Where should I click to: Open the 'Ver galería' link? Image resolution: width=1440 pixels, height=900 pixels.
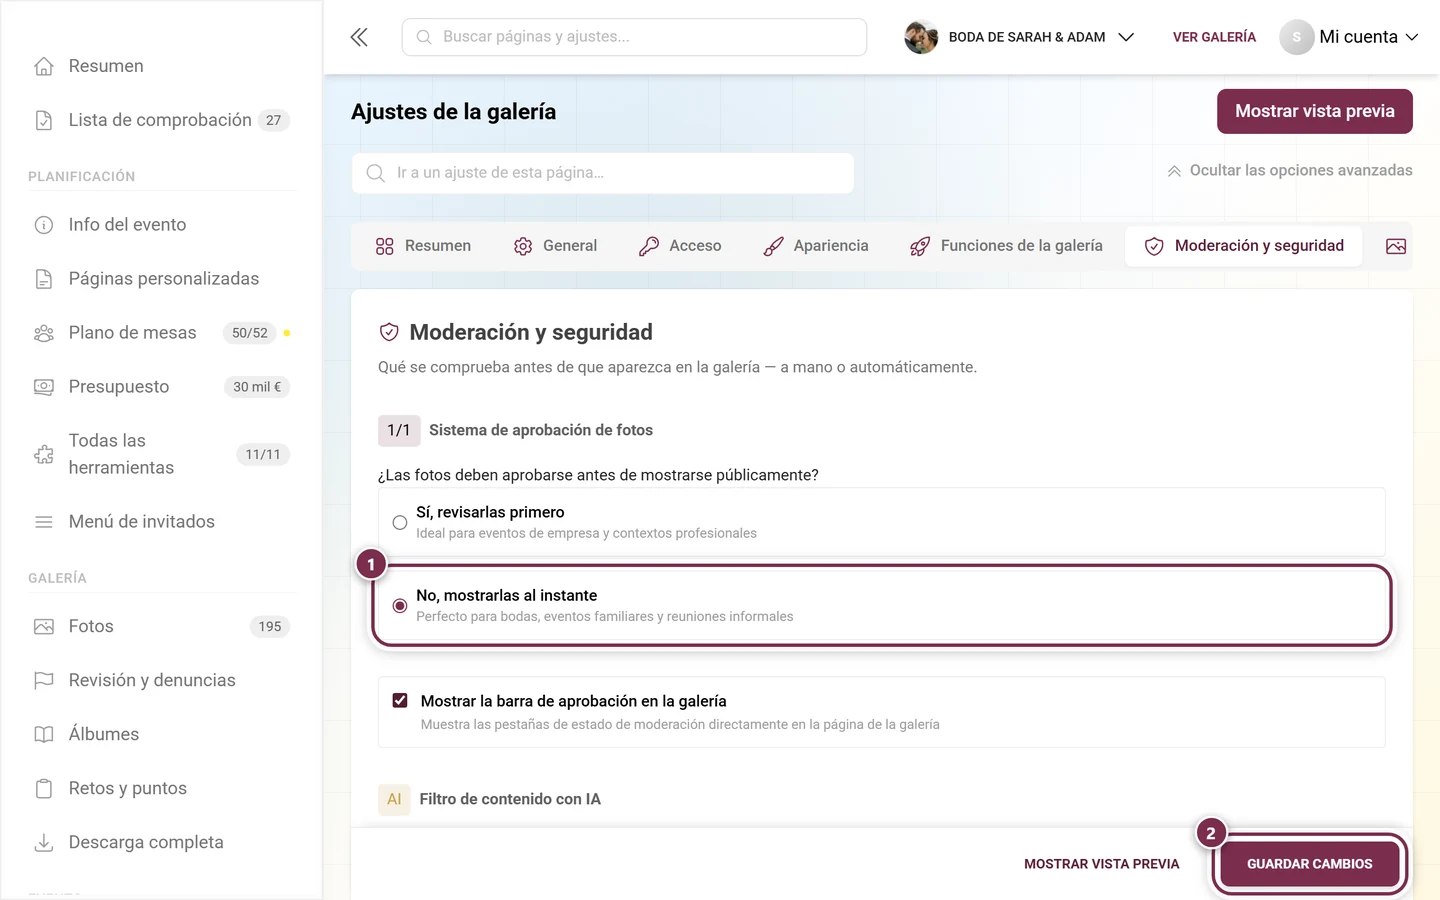click(1214, 37)
